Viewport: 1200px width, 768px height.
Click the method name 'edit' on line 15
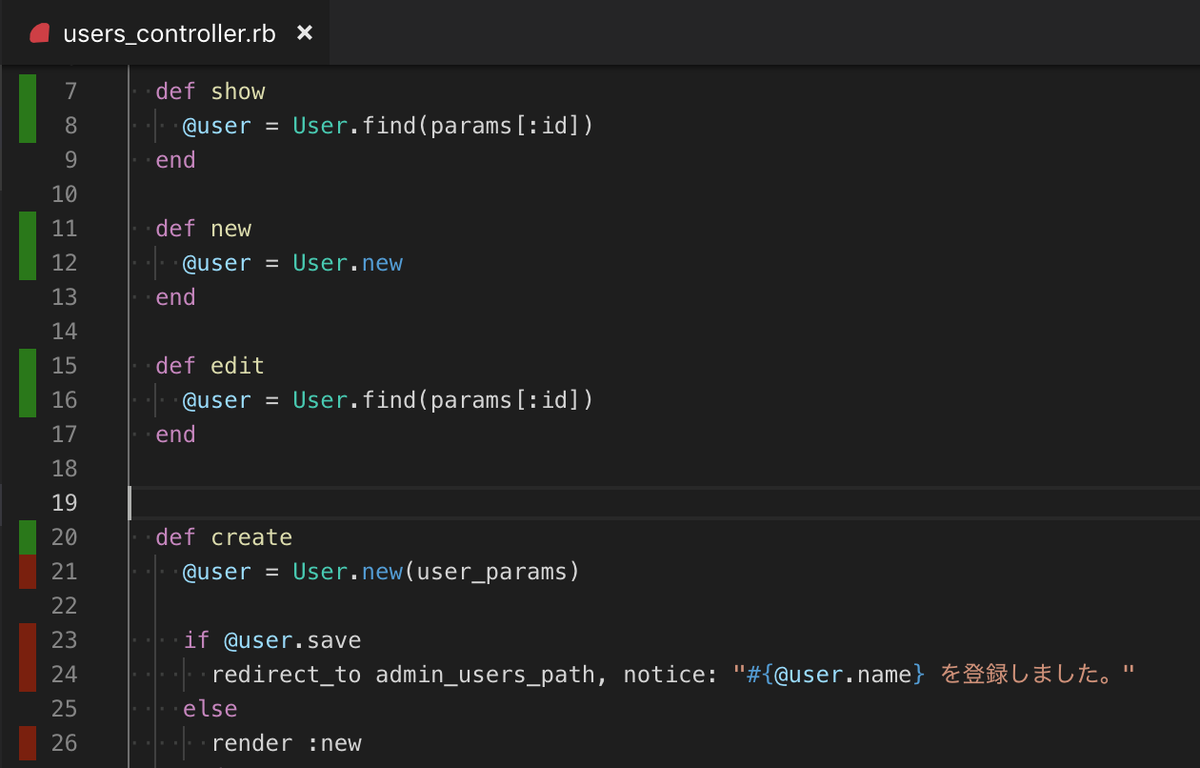click(238, 366)
